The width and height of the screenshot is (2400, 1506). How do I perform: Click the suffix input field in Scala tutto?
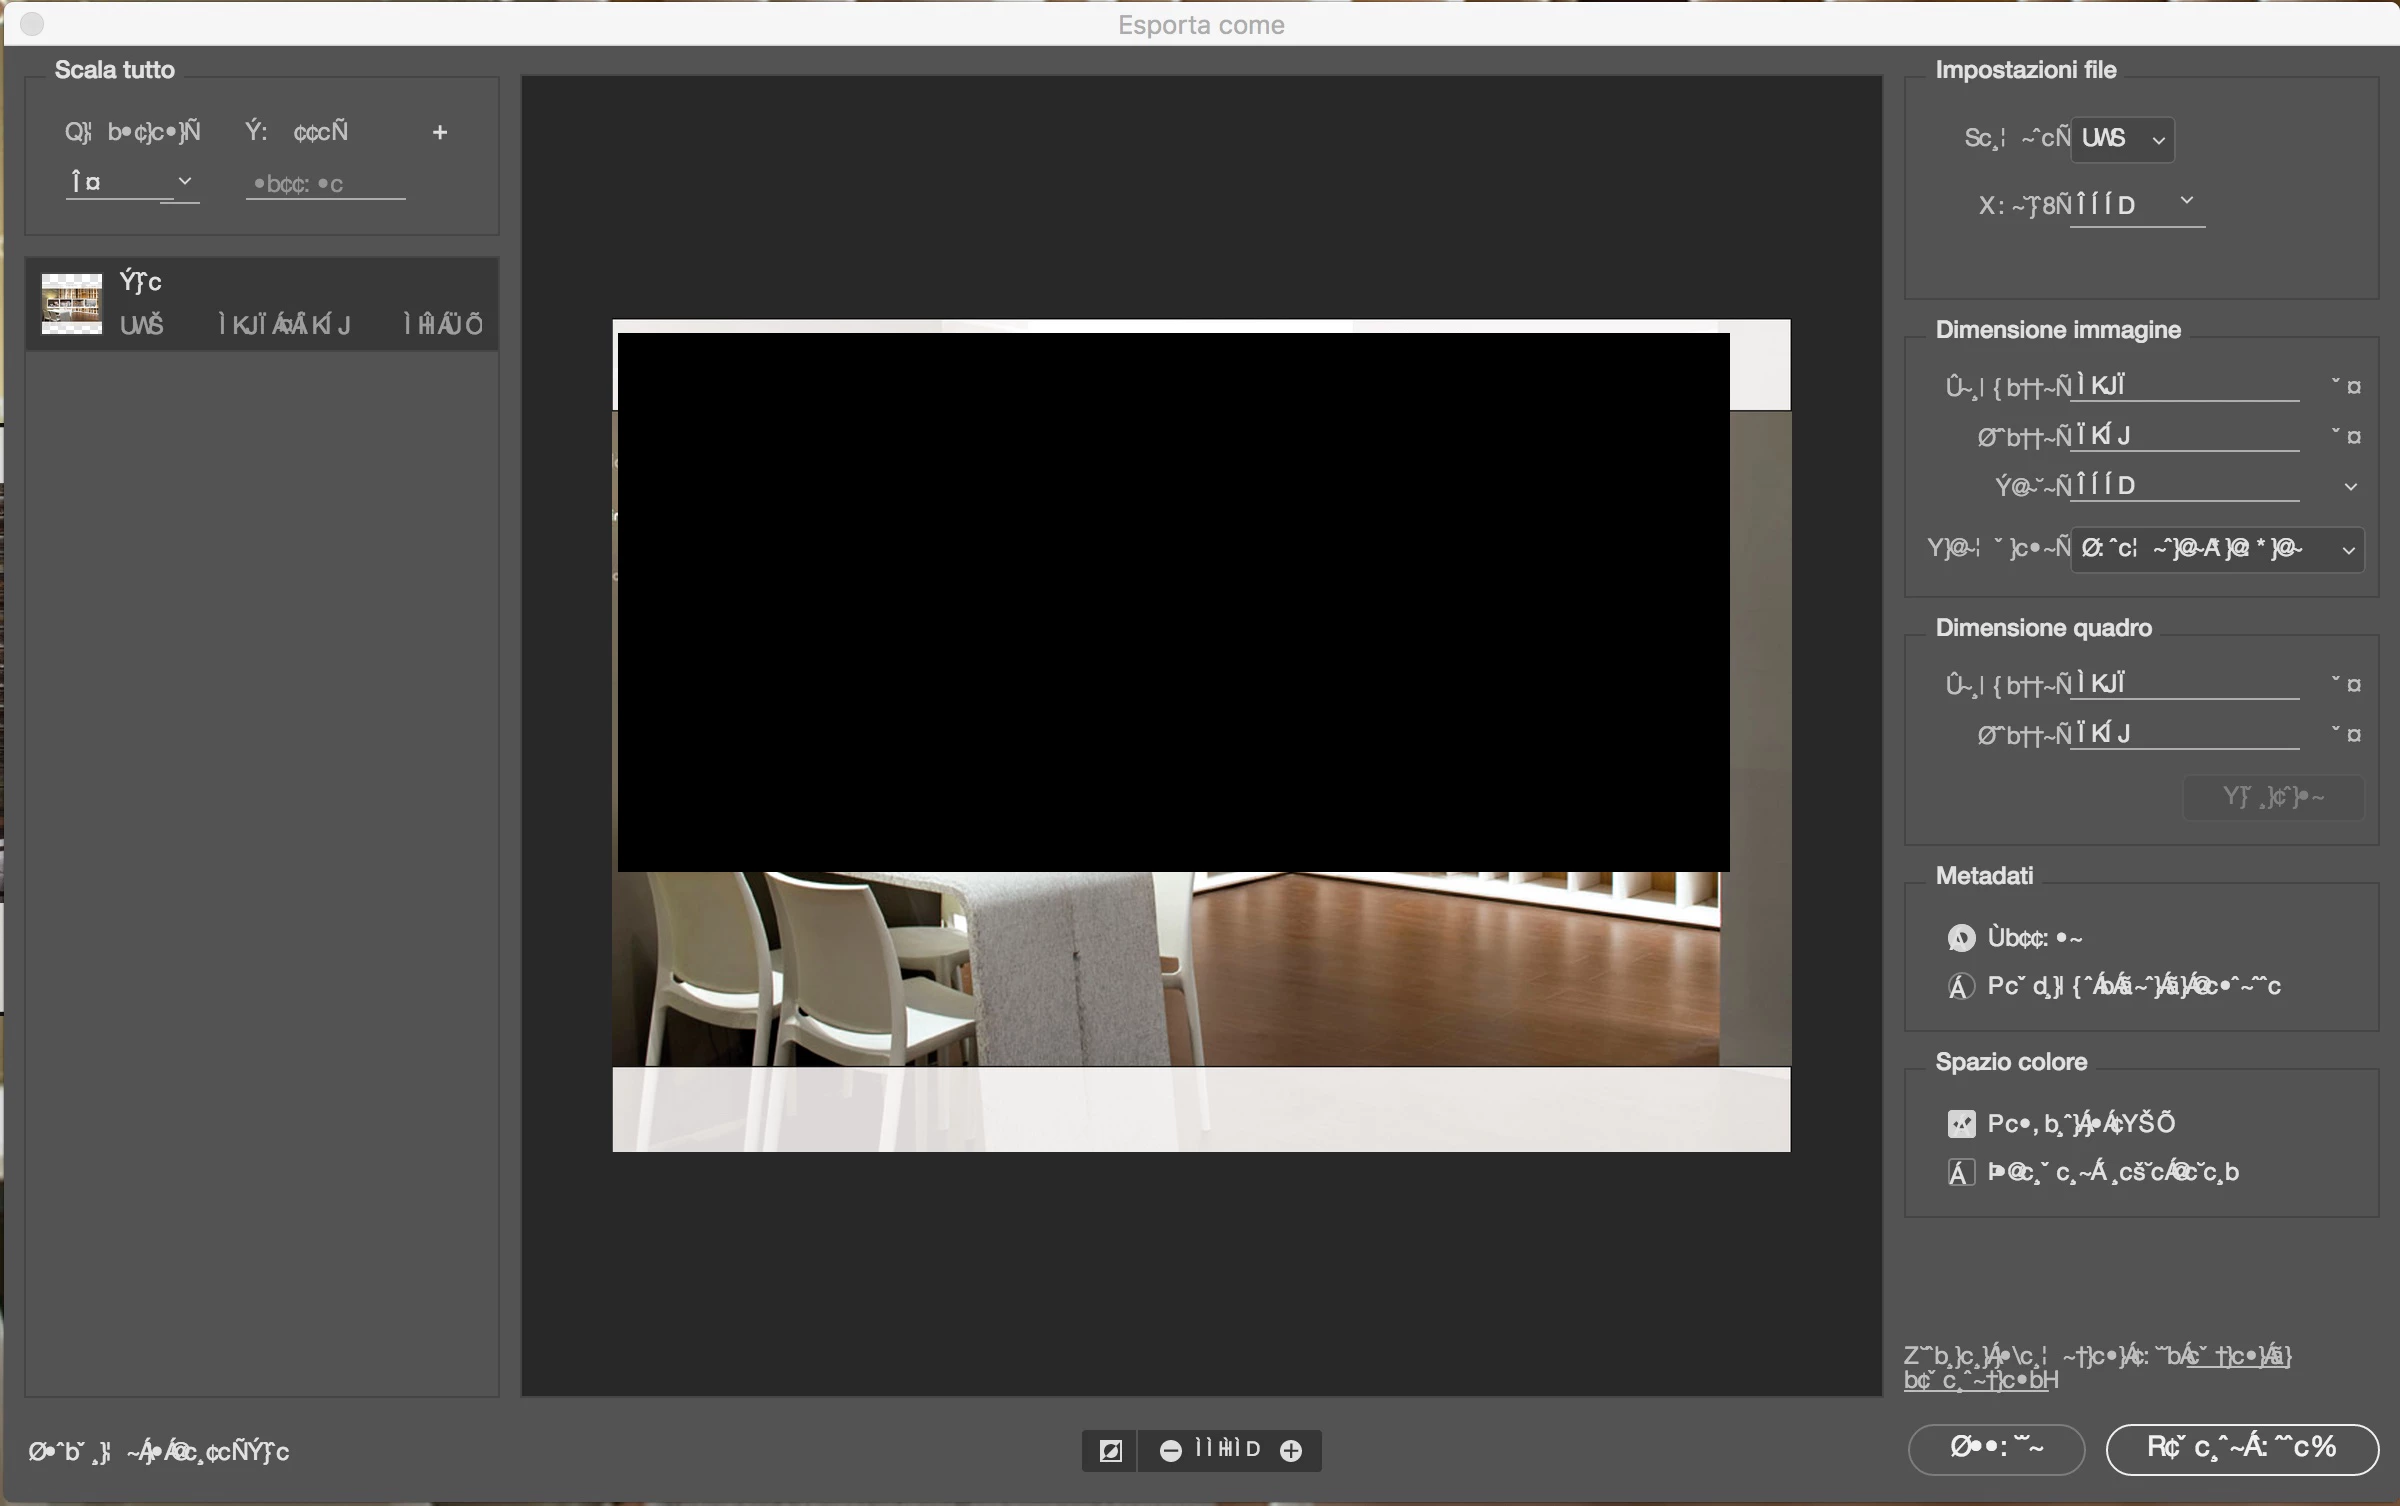[325, 184]
